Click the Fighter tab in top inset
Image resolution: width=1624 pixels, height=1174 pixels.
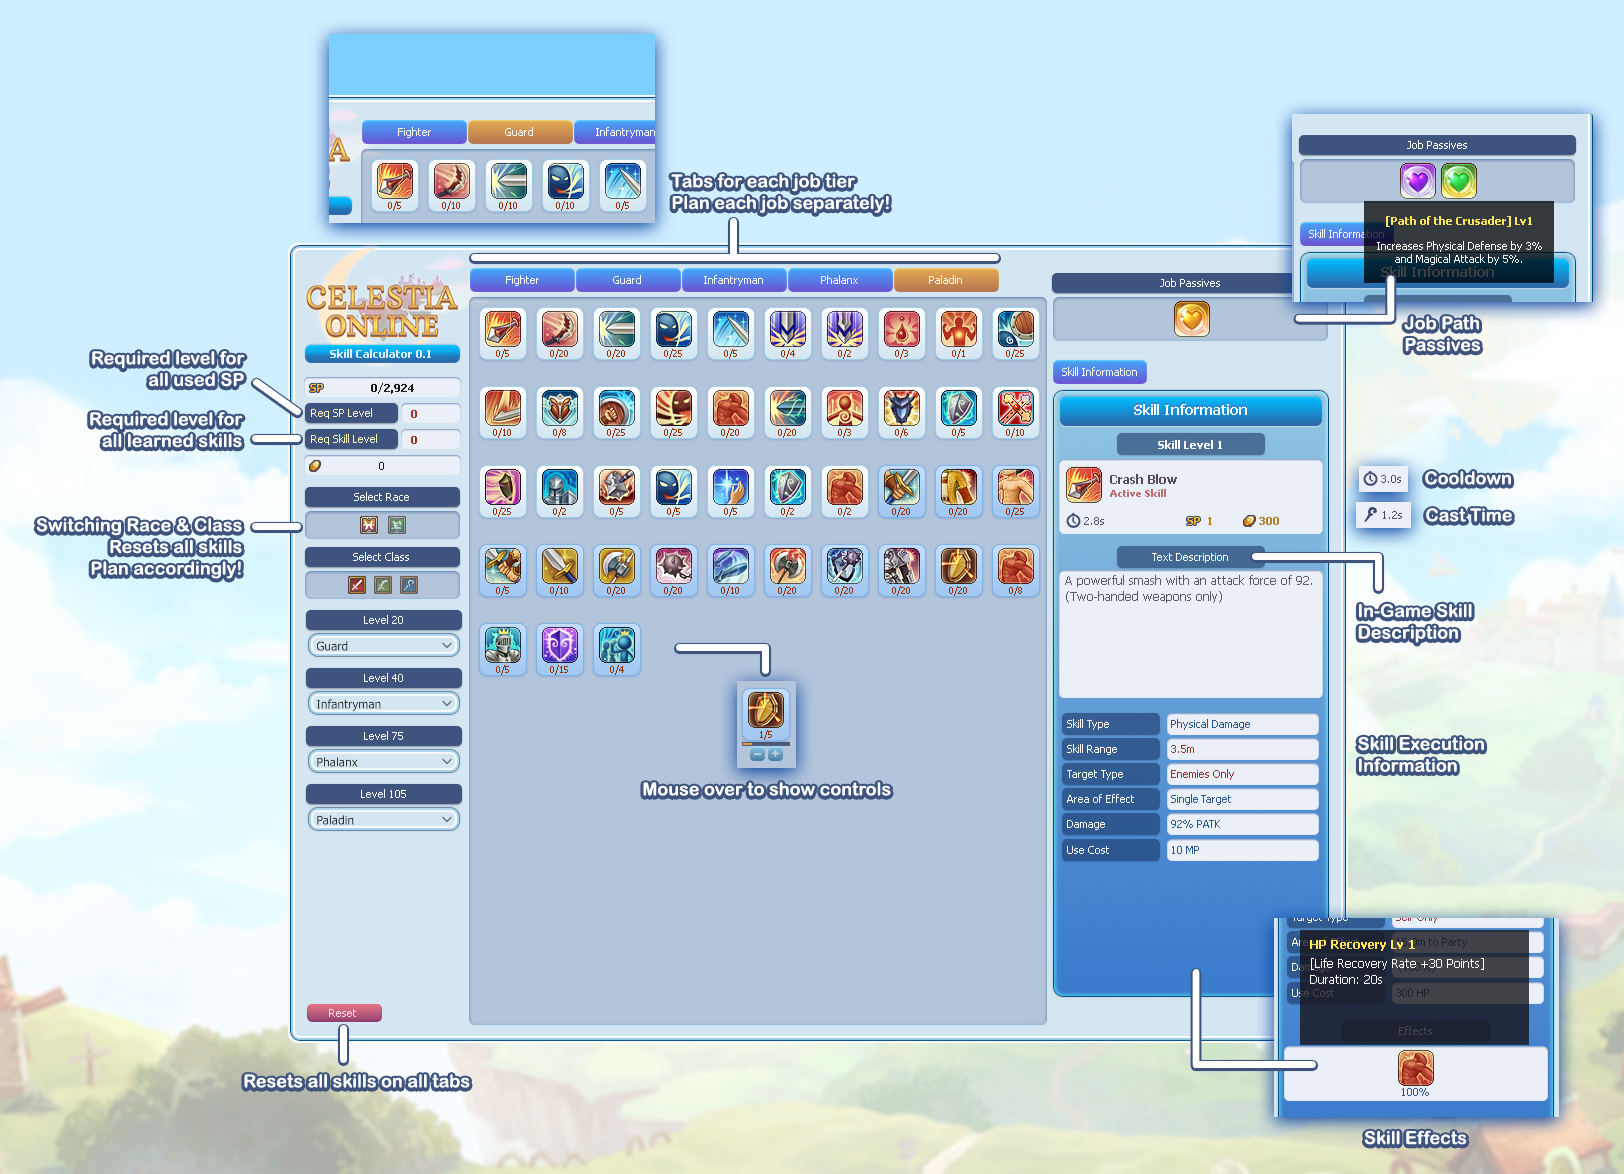click(414, 132)
